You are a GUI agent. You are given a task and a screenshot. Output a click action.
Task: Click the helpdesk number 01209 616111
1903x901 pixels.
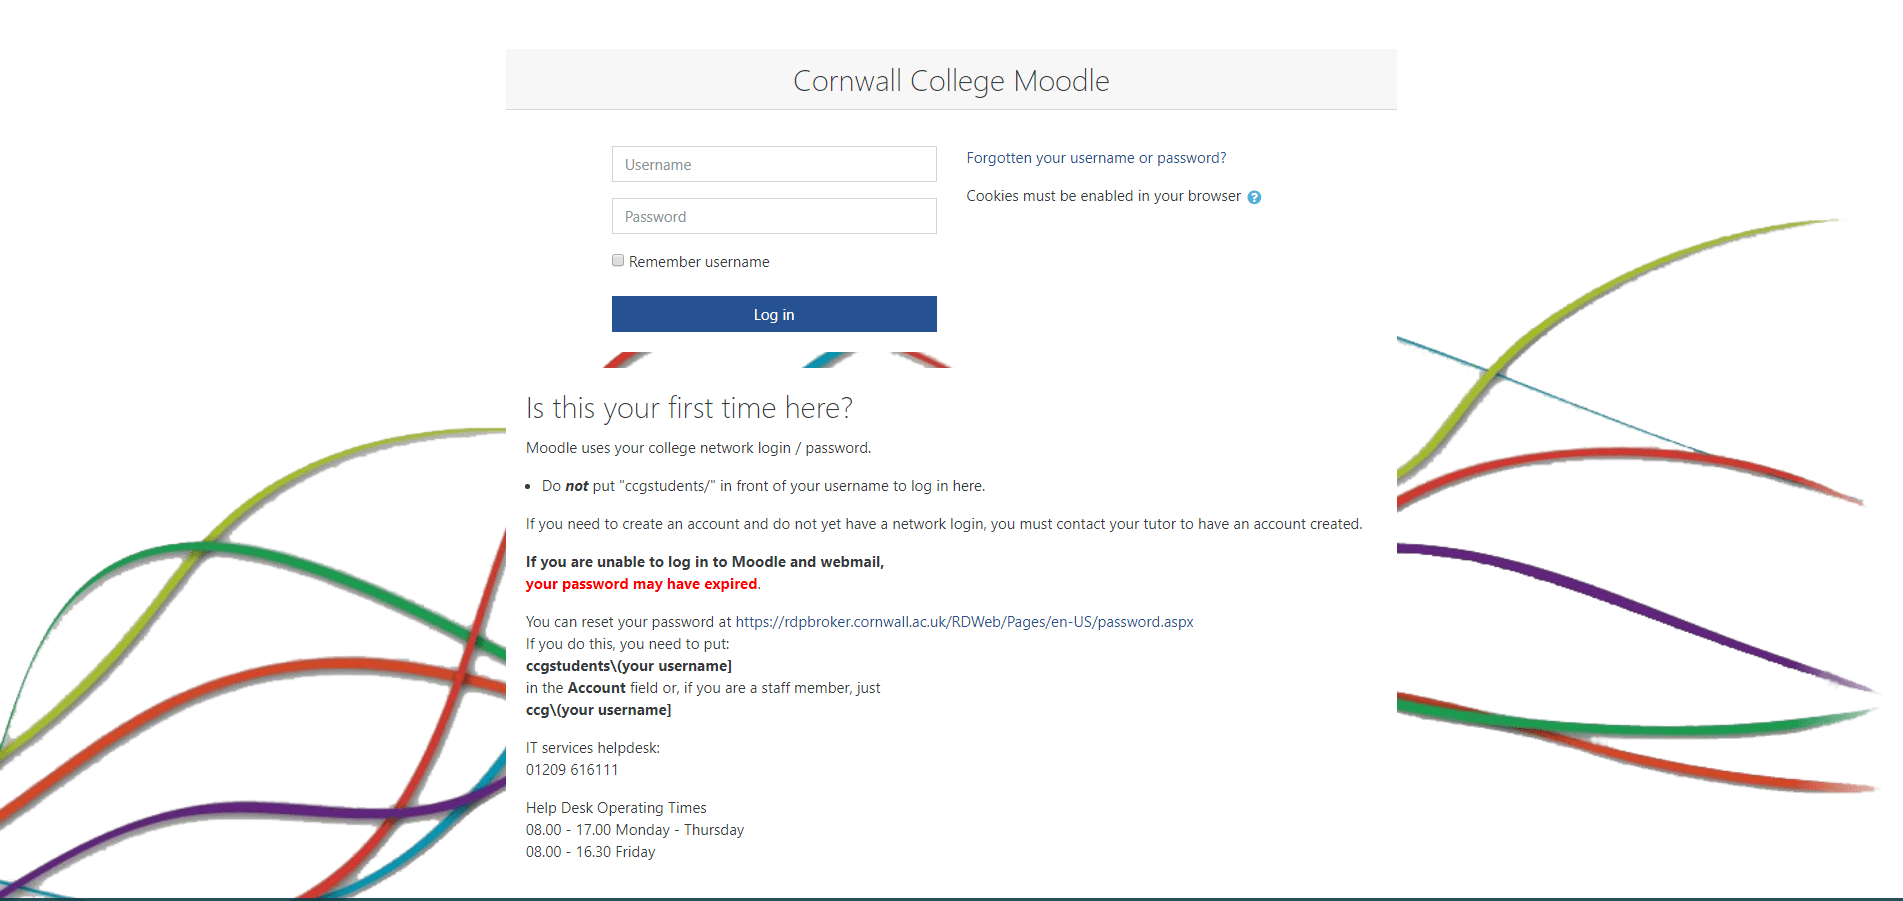(572, 770)
